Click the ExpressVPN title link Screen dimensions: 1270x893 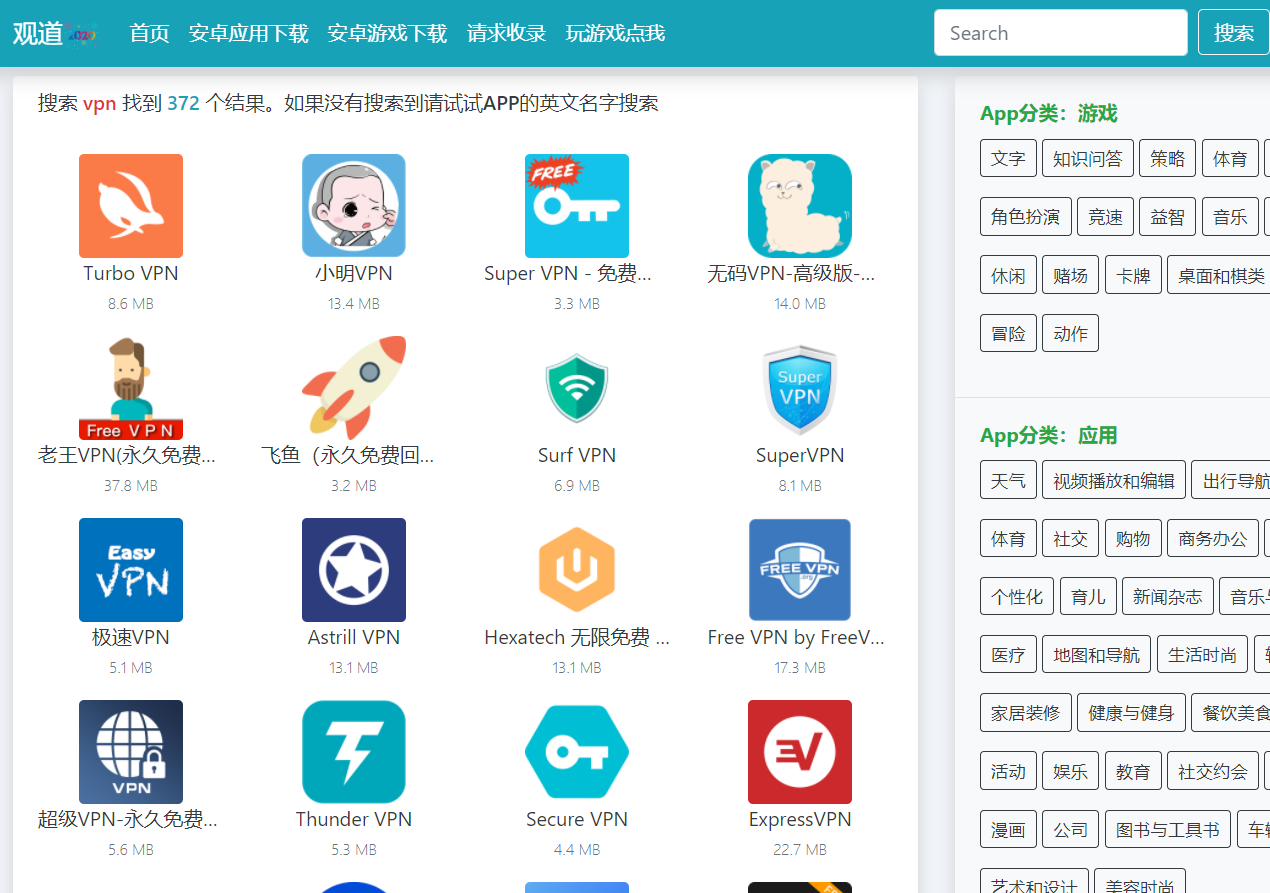pos(800,819)
